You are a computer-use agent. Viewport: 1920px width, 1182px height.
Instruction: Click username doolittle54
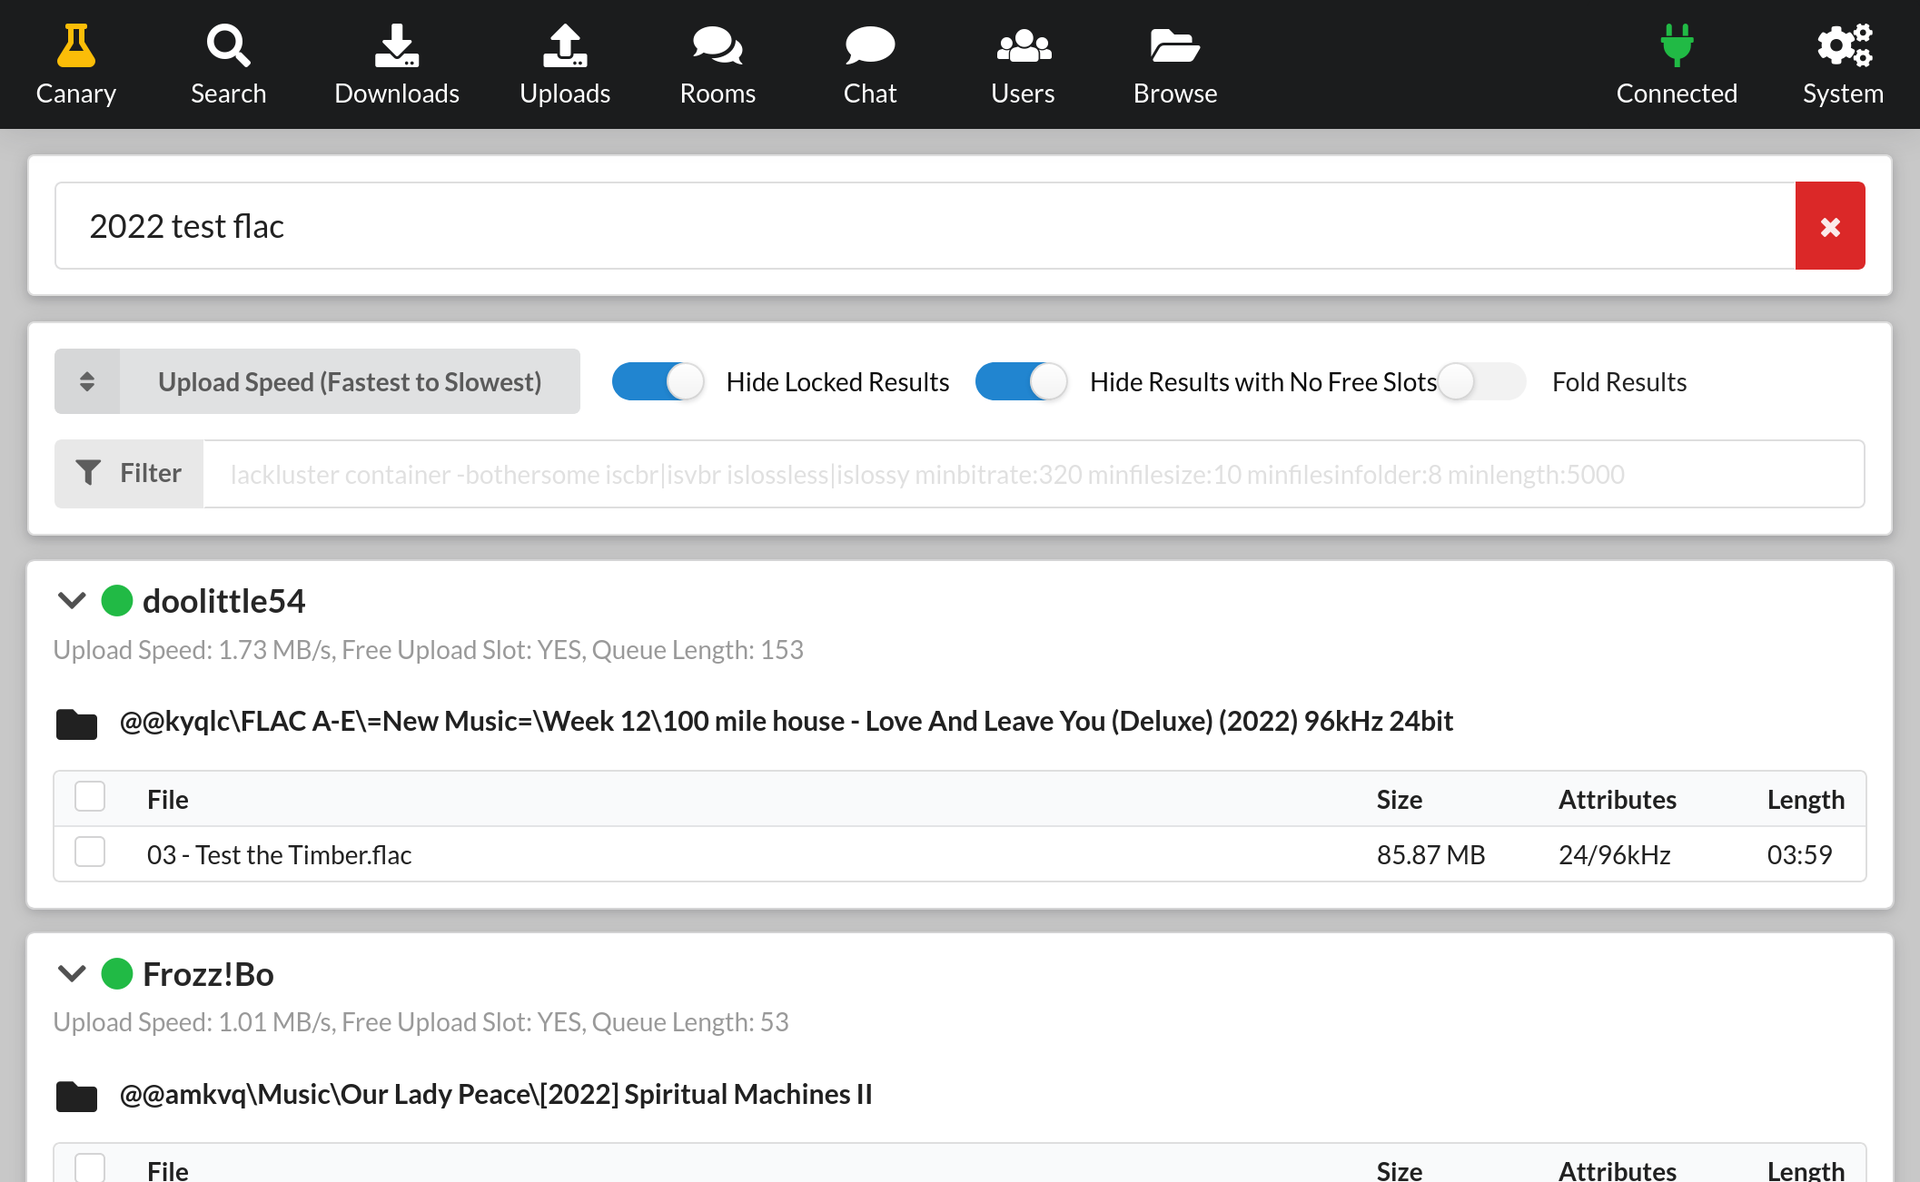coord(224,601)
